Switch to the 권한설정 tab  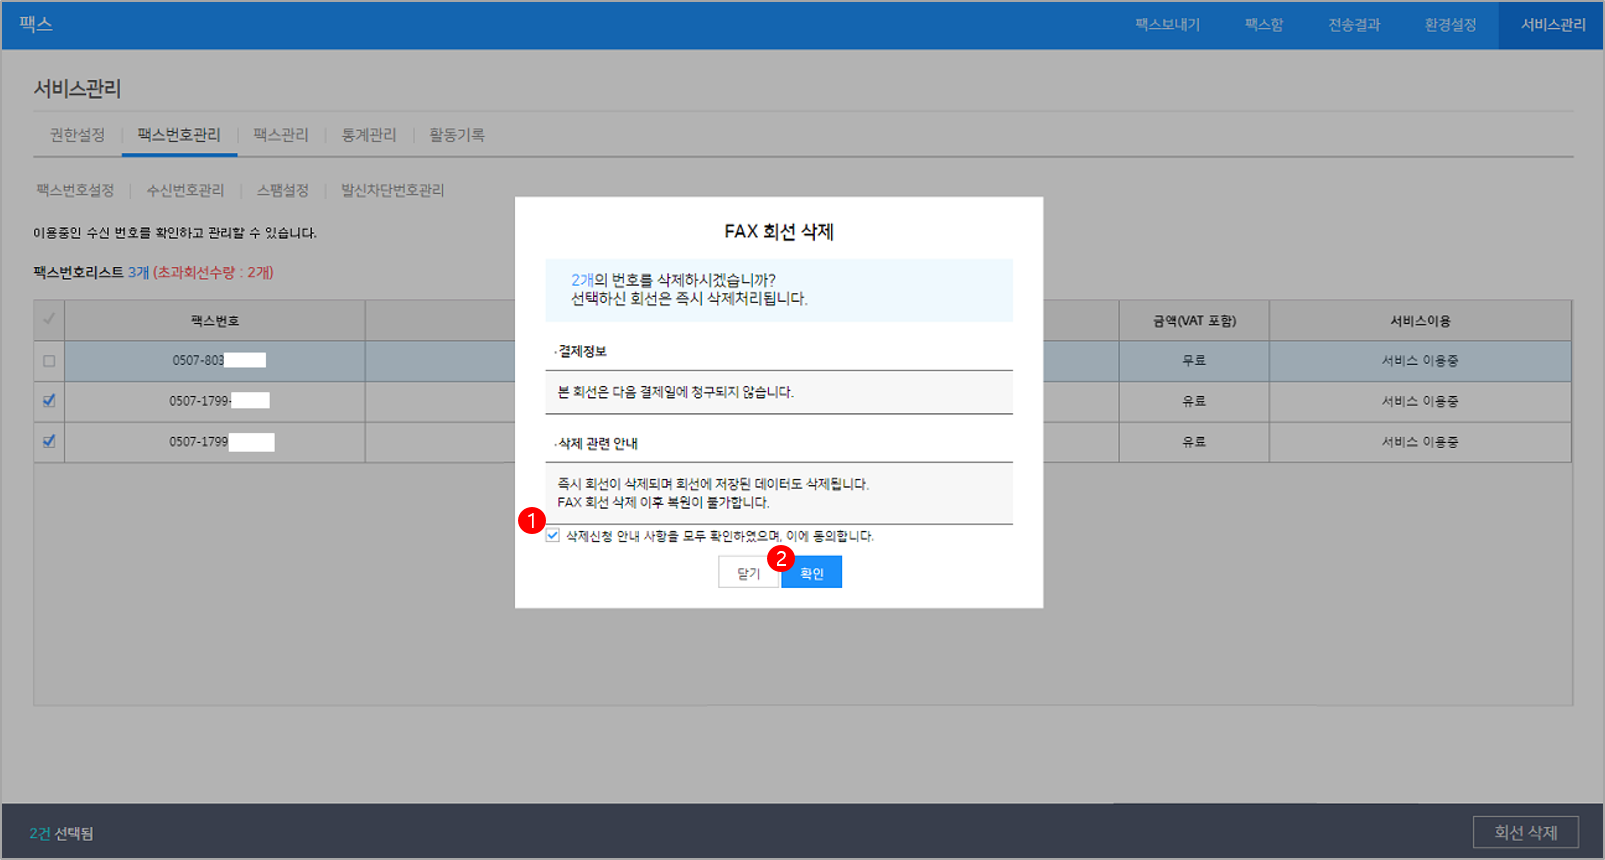[77, 135]
